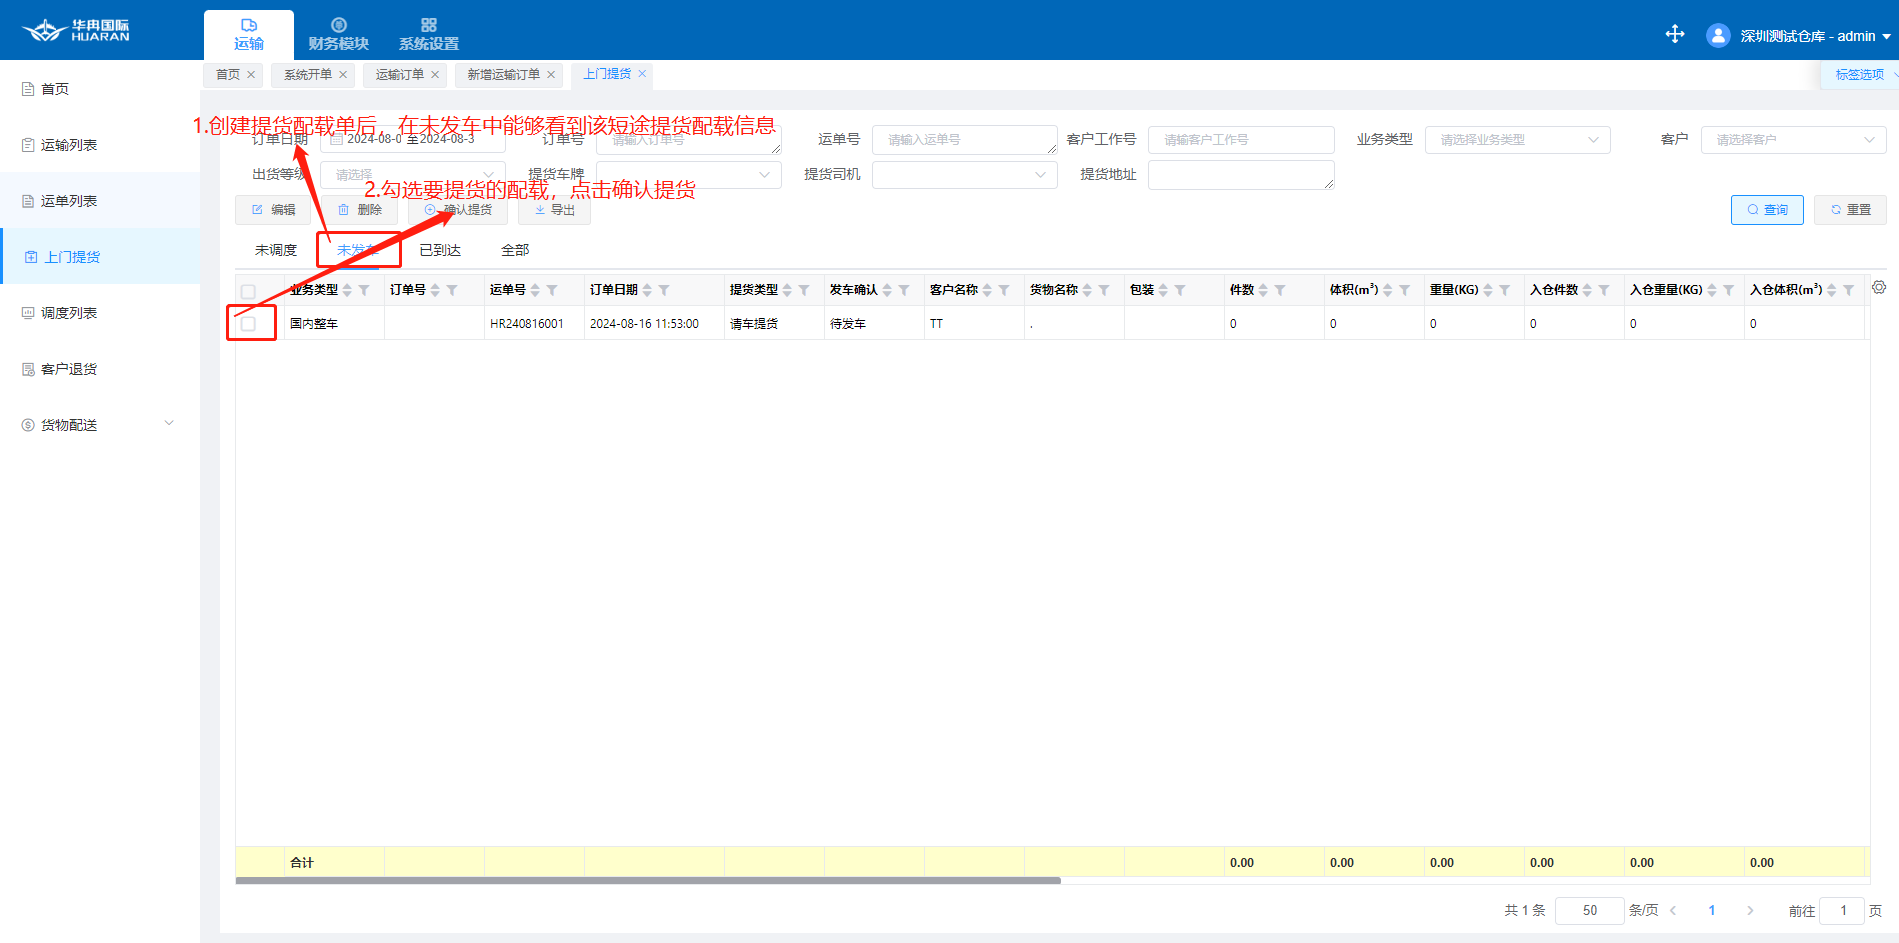The image size is (1899, 943).
Task: Click the user avatar icon
Action: [x=1718, y=36]
